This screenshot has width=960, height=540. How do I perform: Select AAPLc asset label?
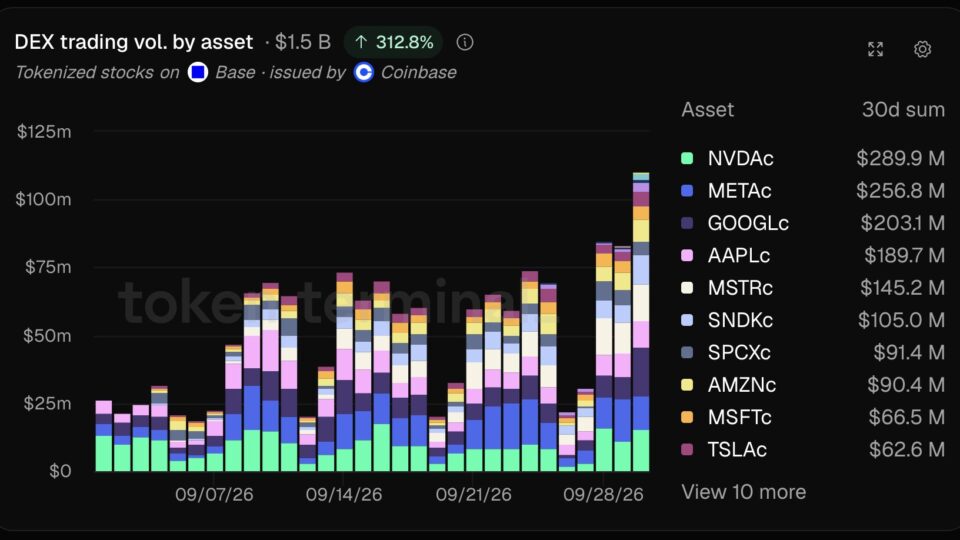point(738,255)
